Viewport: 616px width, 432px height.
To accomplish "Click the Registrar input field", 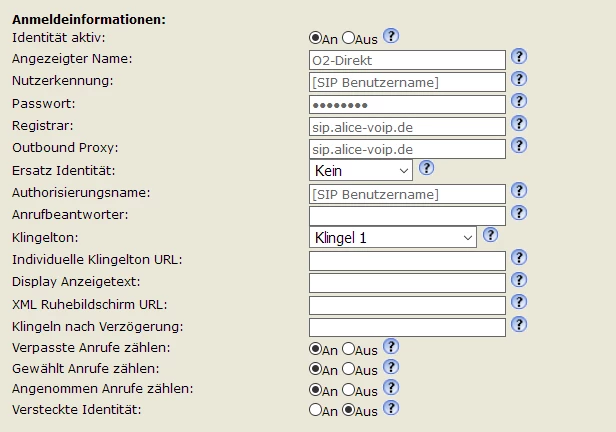I will (x=407, y=127).
